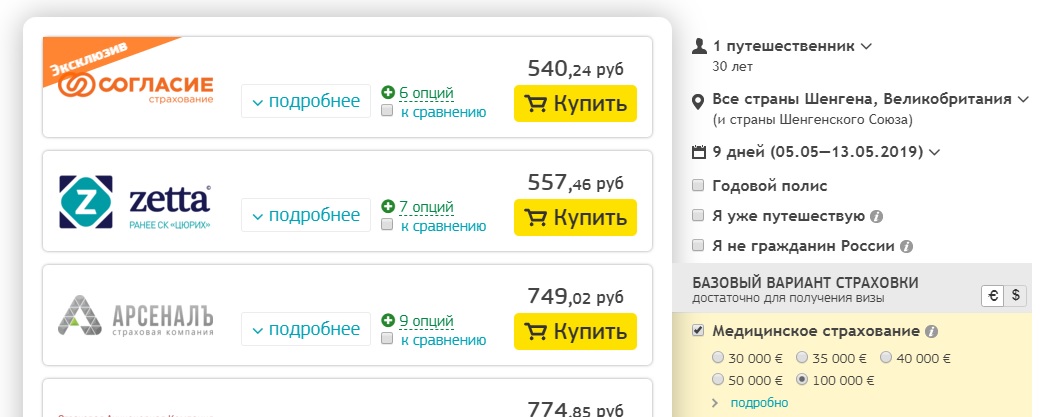
Task: Select the 50 000 € coverage option
Action: [x=718, y=380]
